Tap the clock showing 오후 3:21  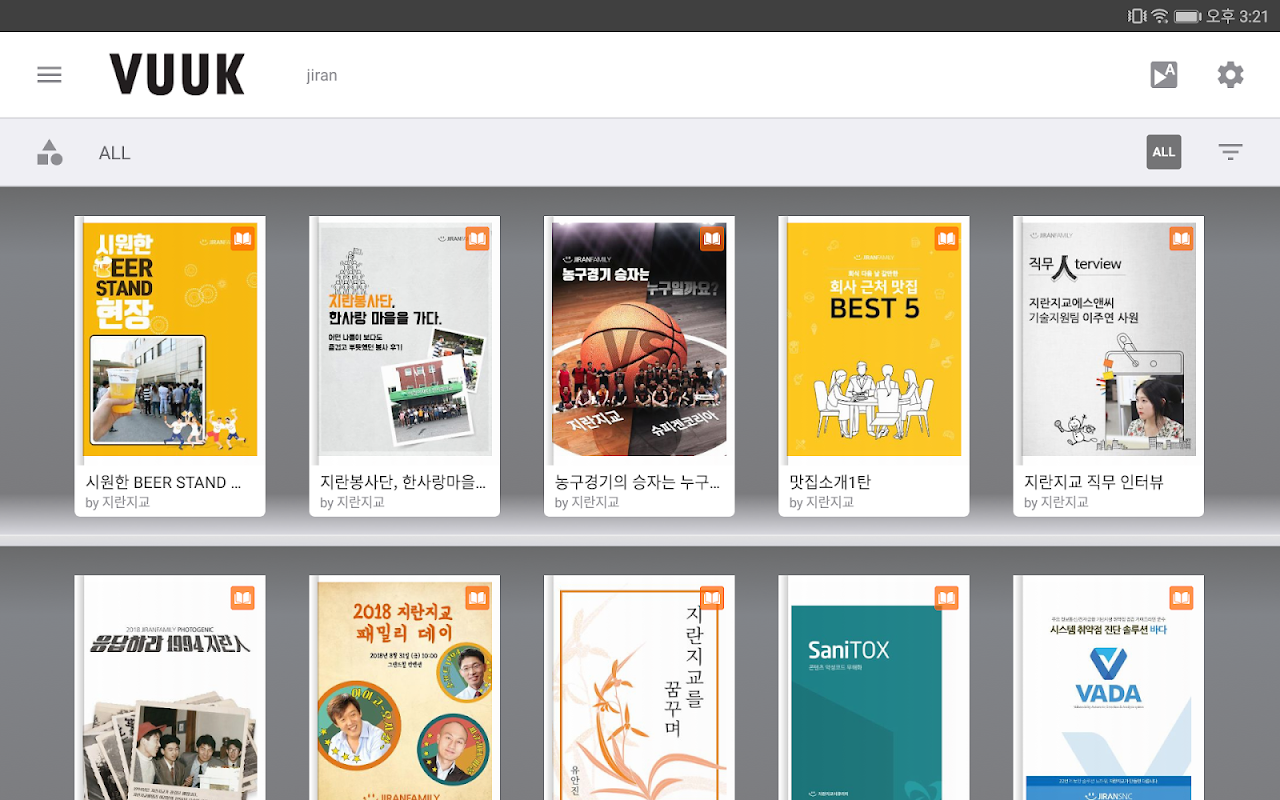1237,16
